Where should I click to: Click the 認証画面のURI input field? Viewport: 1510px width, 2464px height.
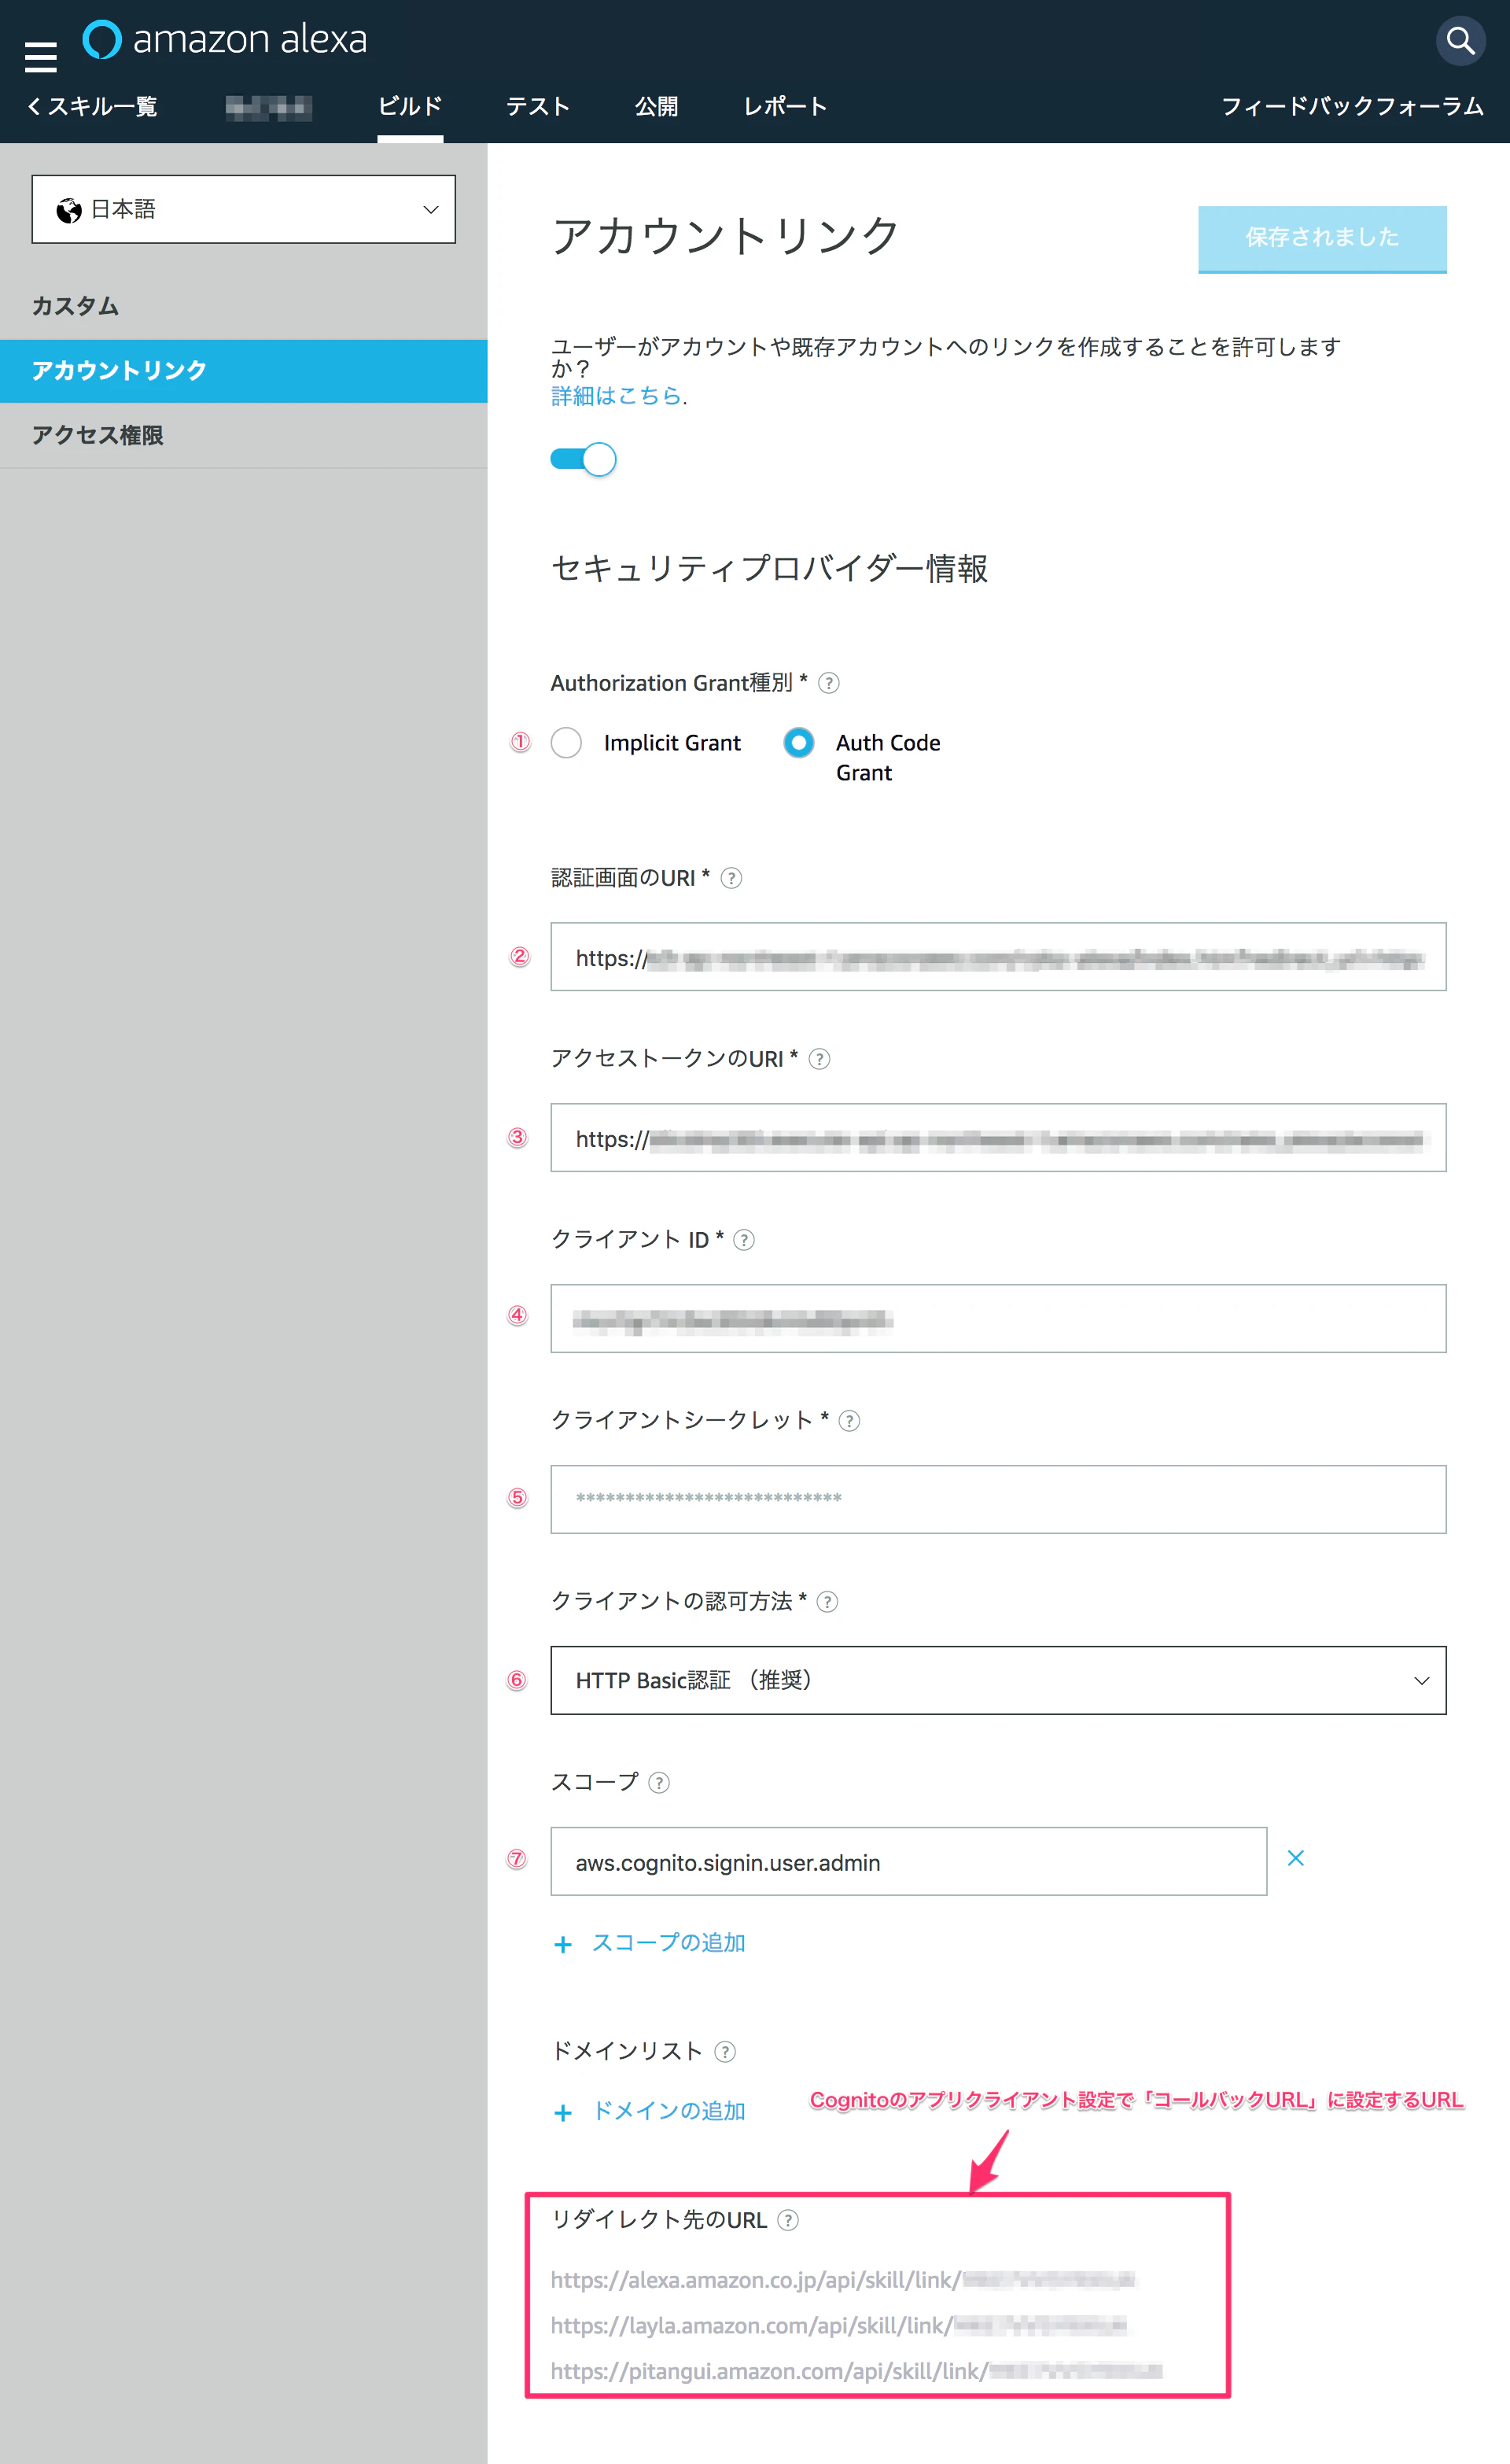(x=998, y=957)
